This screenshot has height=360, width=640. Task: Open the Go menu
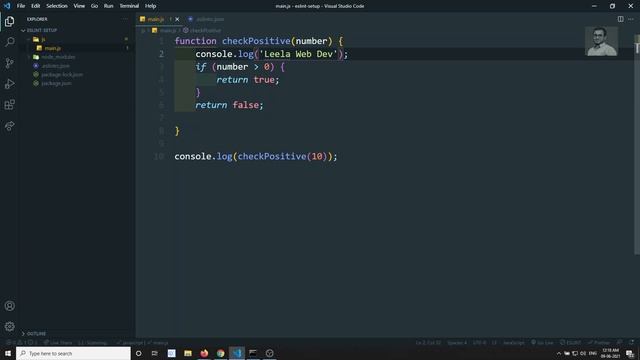click(x=94, y=6)
